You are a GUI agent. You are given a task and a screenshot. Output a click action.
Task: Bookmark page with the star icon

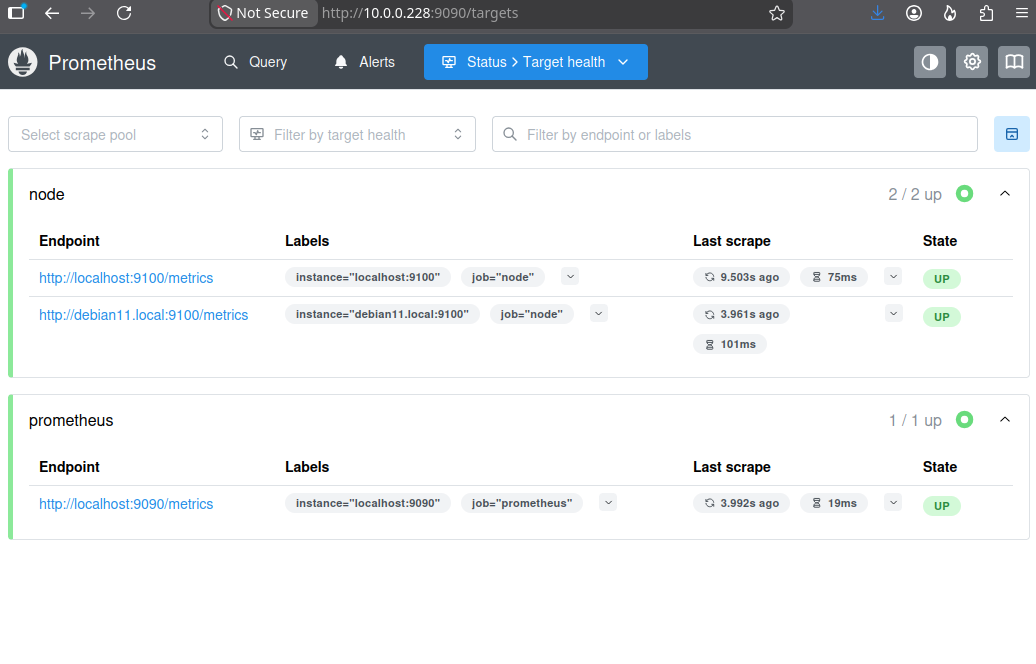[777, 13]
